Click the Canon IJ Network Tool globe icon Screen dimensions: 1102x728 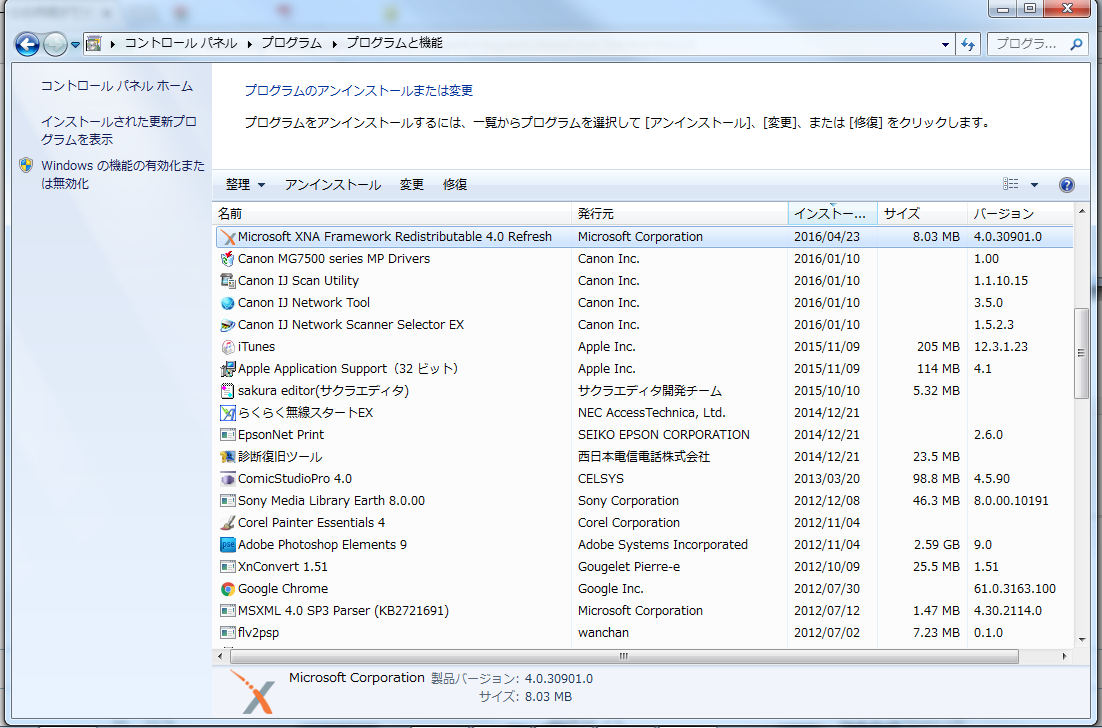(228, 303)
